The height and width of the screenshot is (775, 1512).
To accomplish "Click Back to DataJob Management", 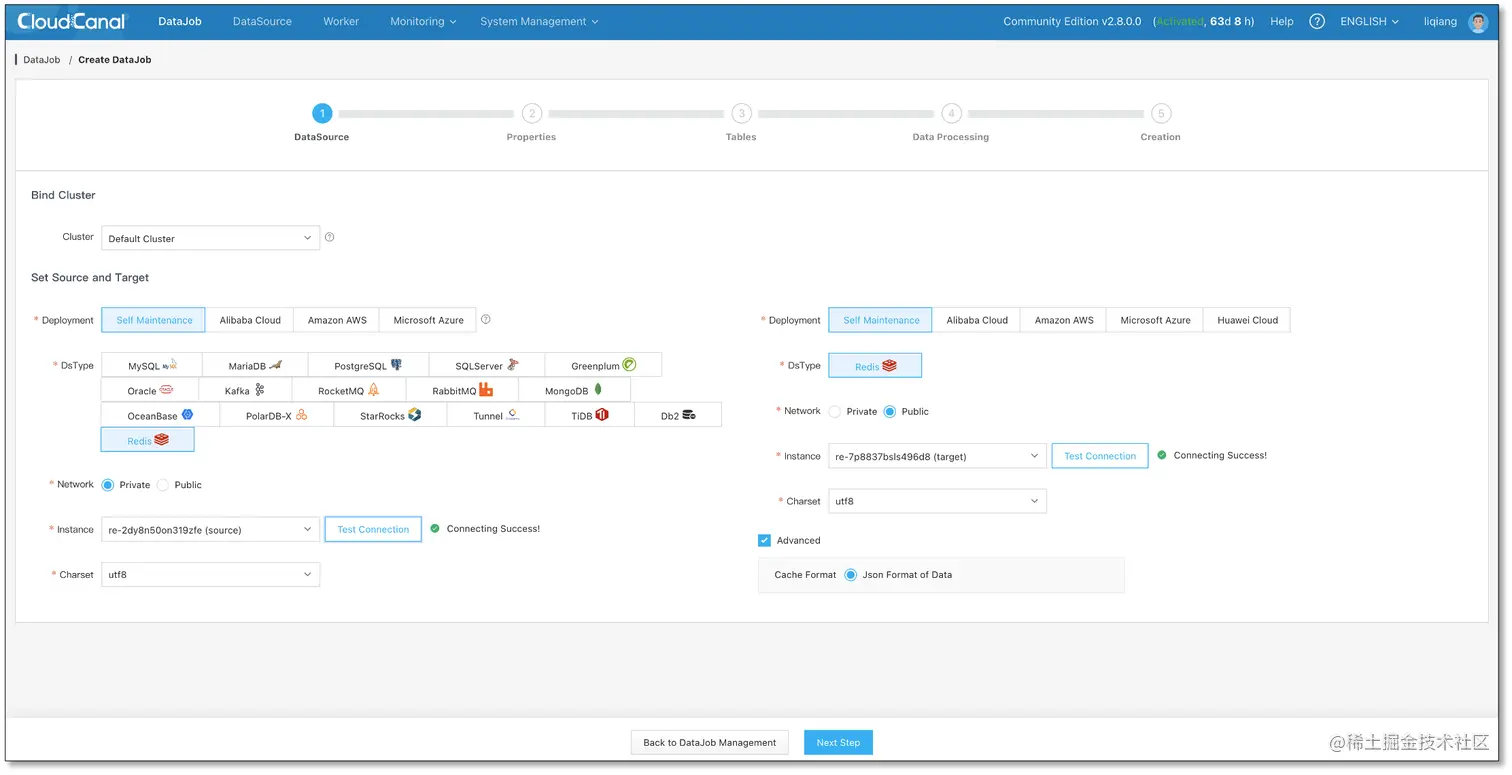I will click(710, 742).
